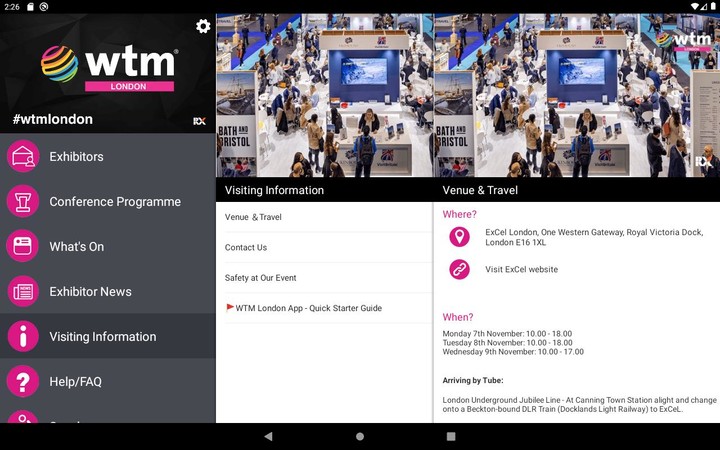The height and width of the screenshot is (450, 720).
Task: Tap the Android recent apps square button
Action: point(451,436)
